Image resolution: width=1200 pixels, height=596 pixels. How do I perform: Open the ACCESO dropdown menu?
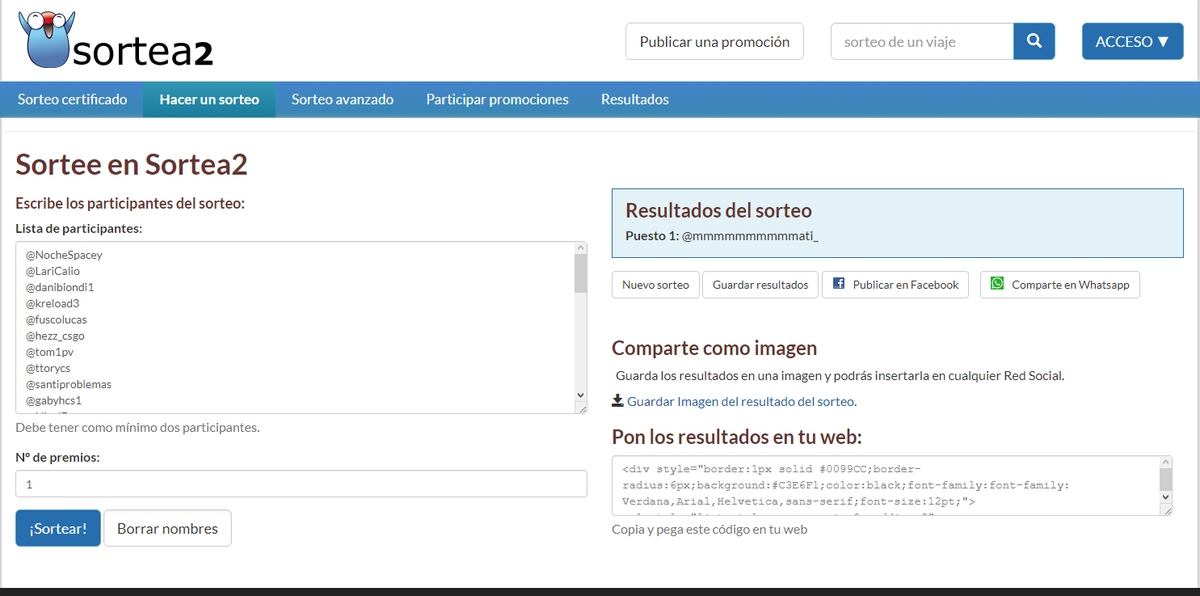point(1132,41)
